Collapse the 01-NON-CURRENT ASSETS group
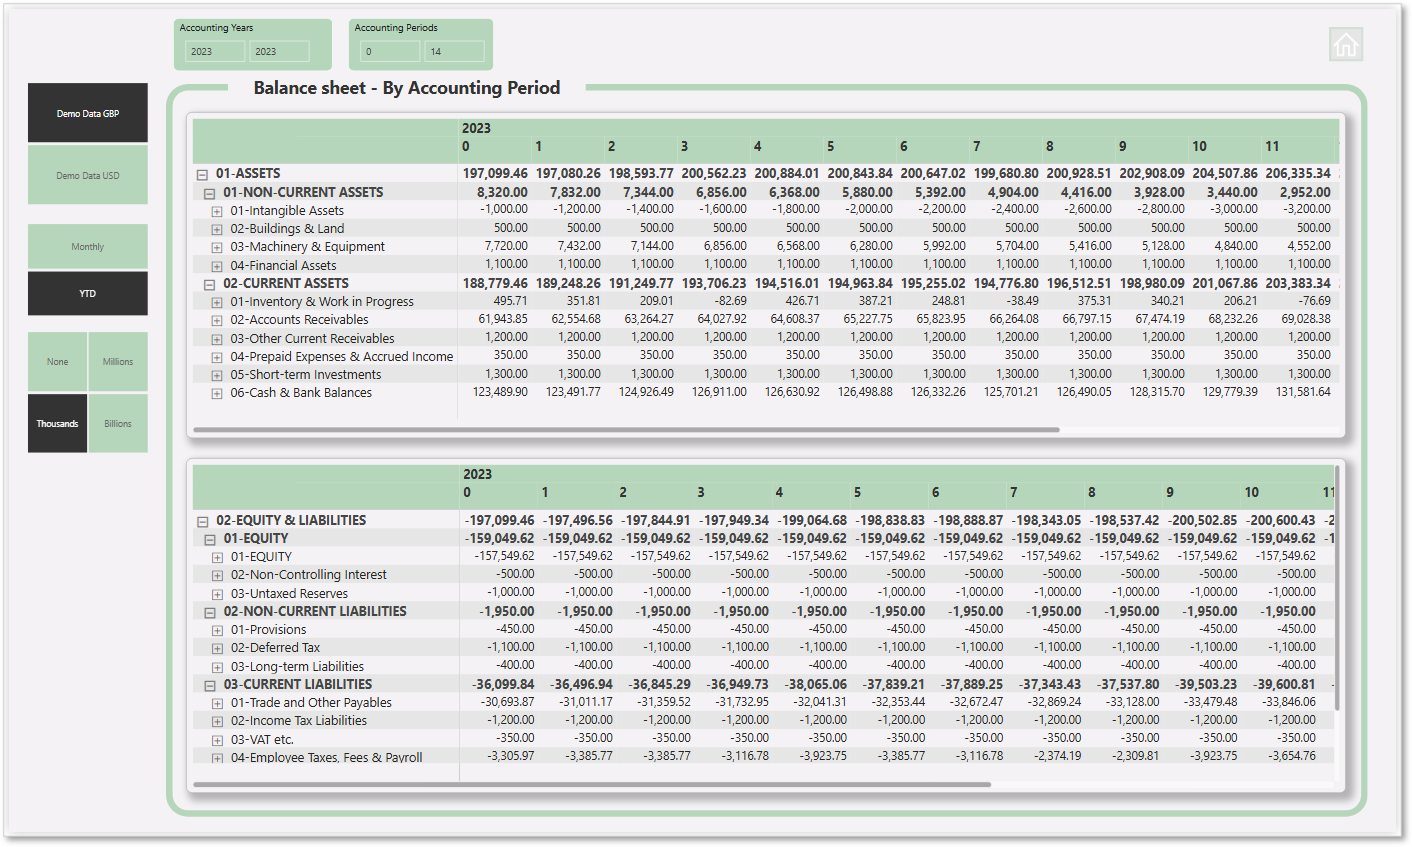Image resolution: width=1412 pixels, height=847 pixels. [x=210, y=193]
